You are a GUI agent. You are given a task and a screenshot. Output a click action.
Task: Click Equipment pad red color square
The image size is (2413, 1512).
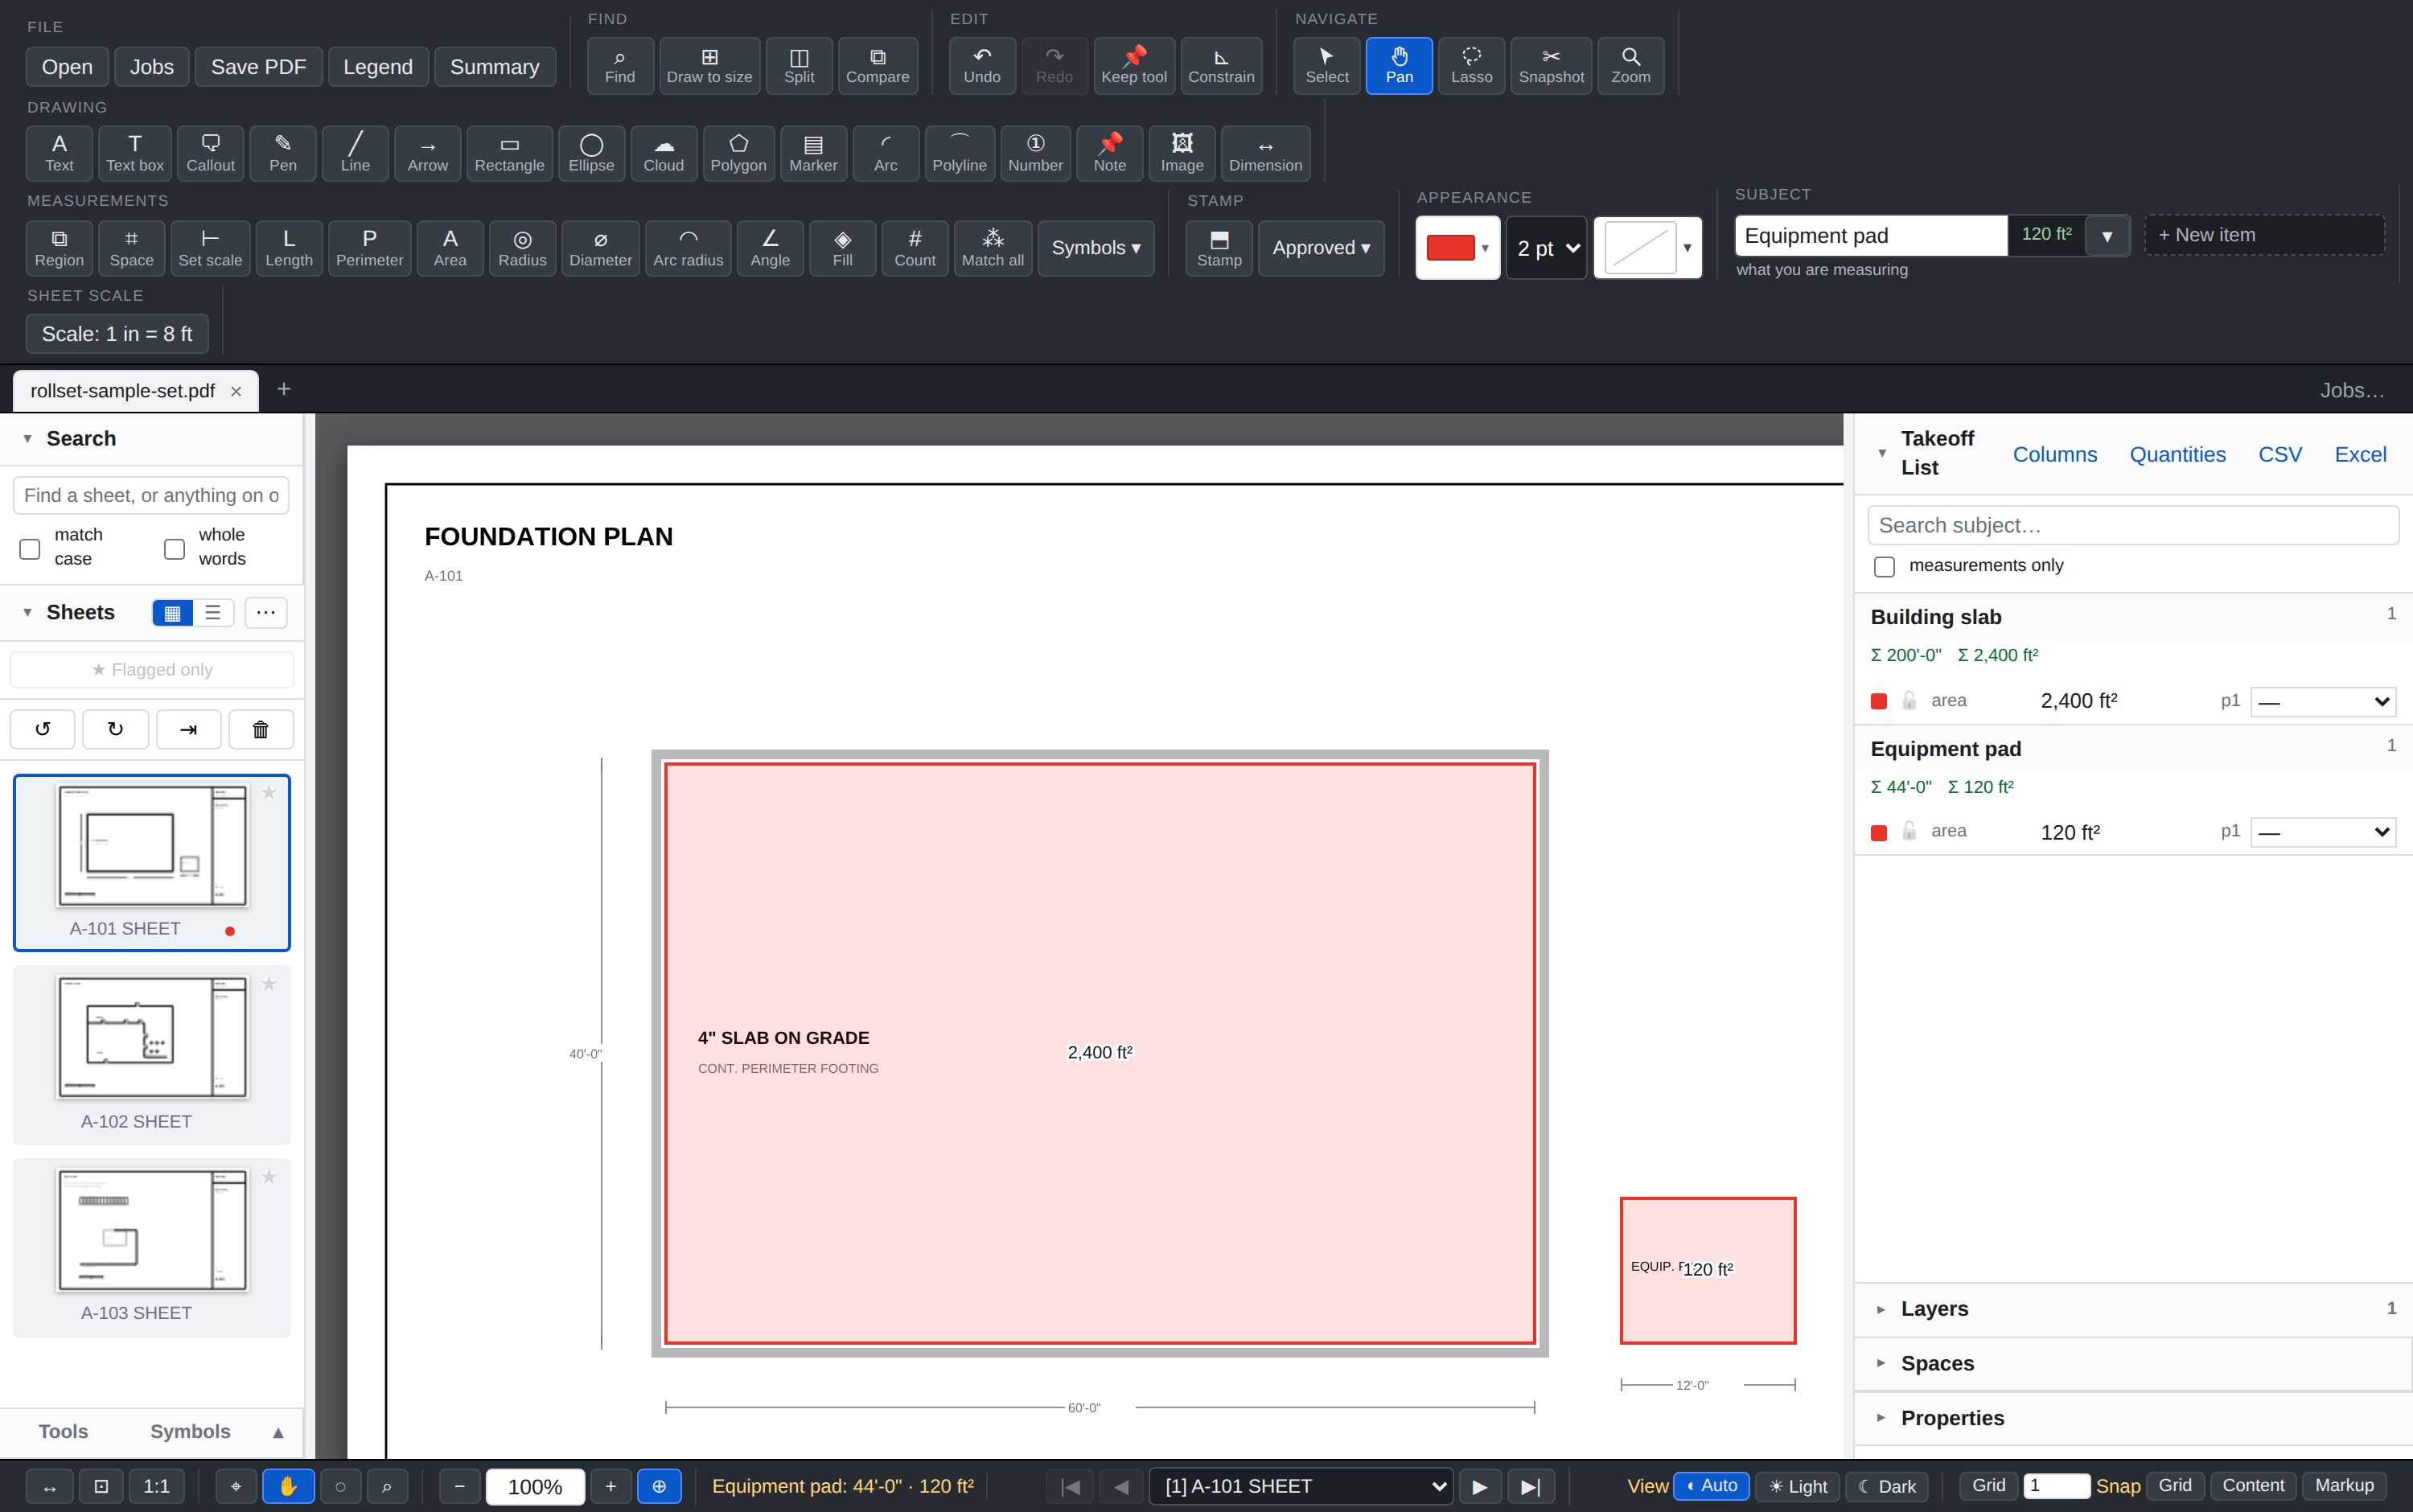1879,833
